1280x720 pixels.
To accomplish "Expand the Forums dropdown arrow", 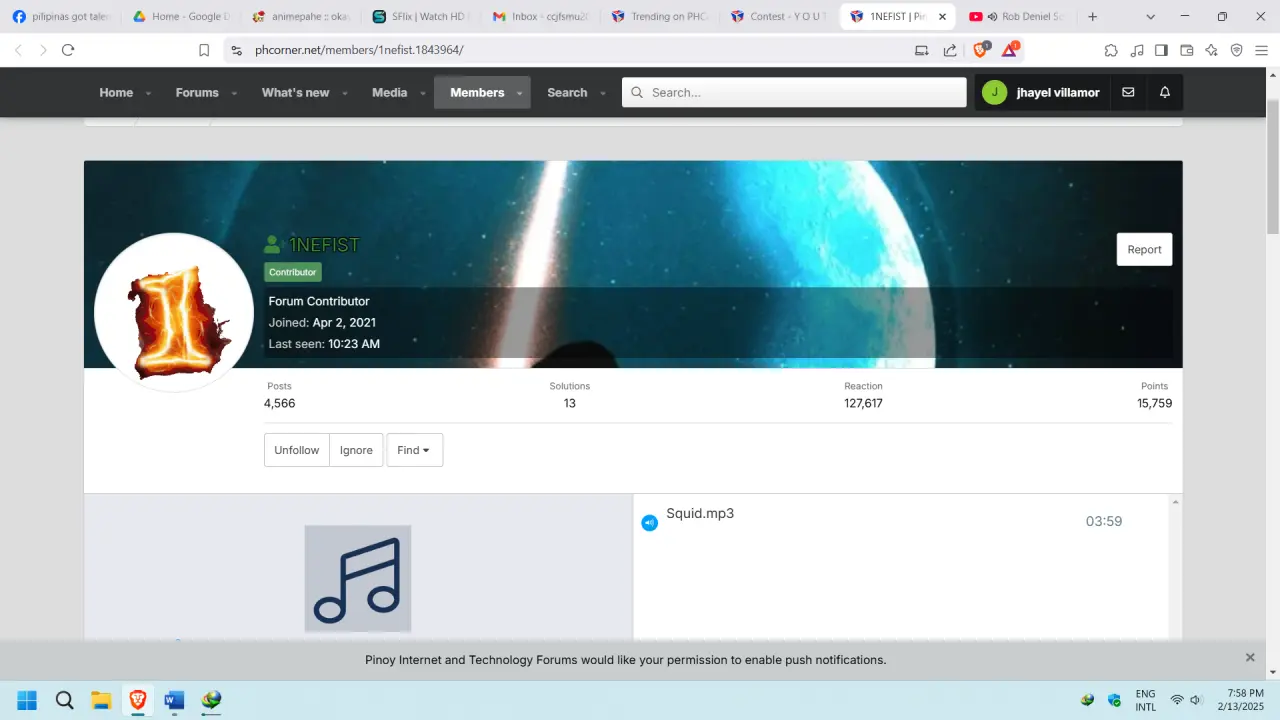I will tap(234, 93).
